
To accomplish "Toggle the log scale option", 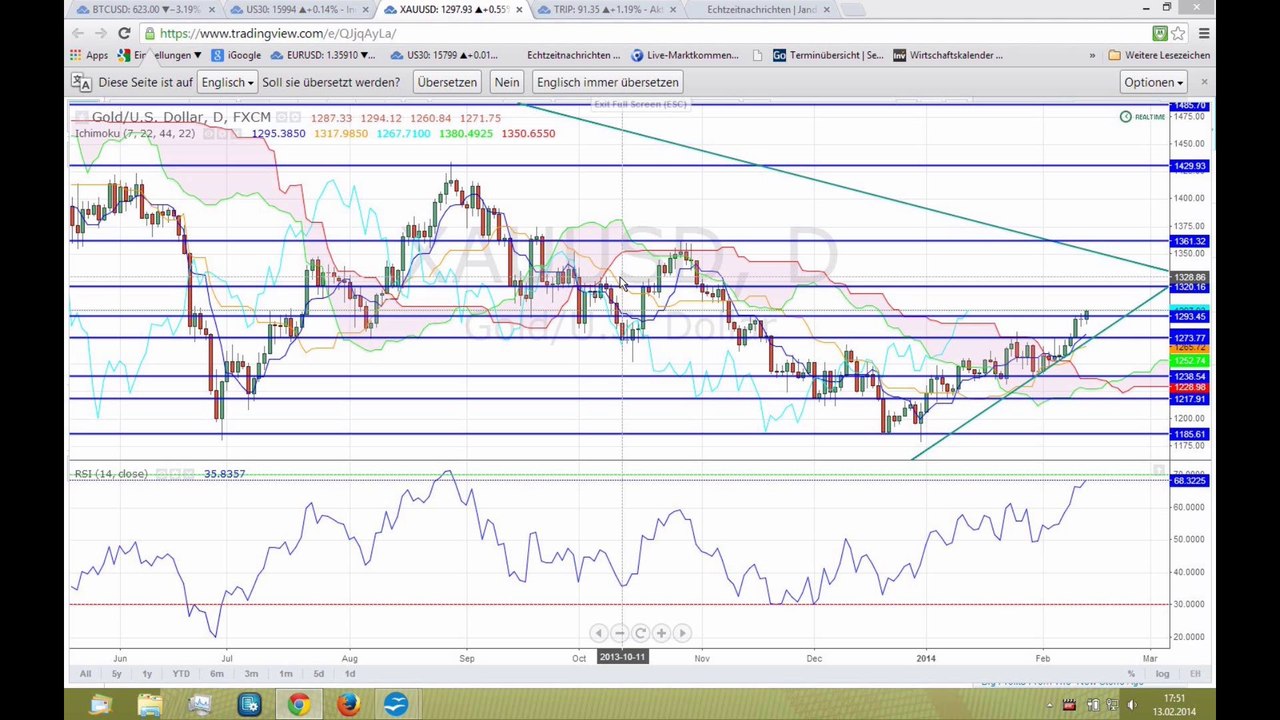I will (x=1162, y=674).
